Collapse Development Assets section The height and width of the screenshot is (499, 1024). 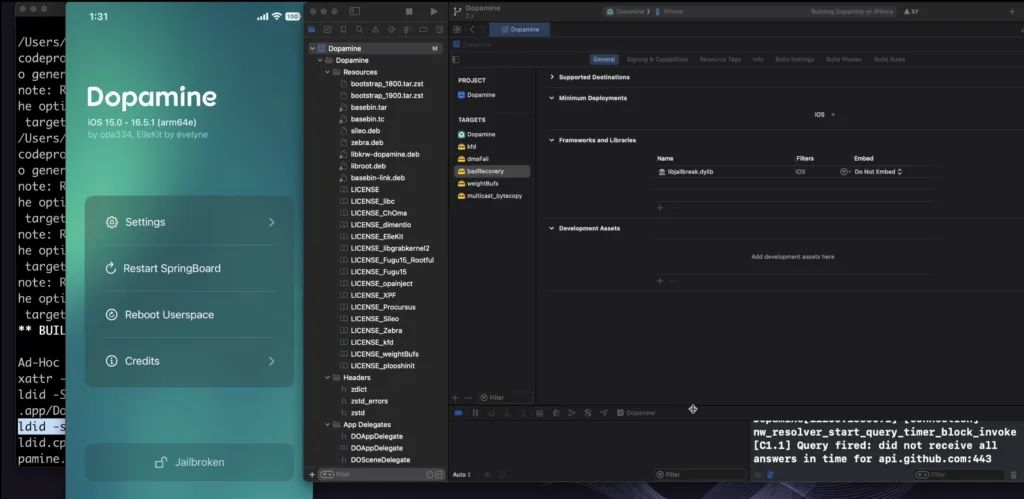552,229
